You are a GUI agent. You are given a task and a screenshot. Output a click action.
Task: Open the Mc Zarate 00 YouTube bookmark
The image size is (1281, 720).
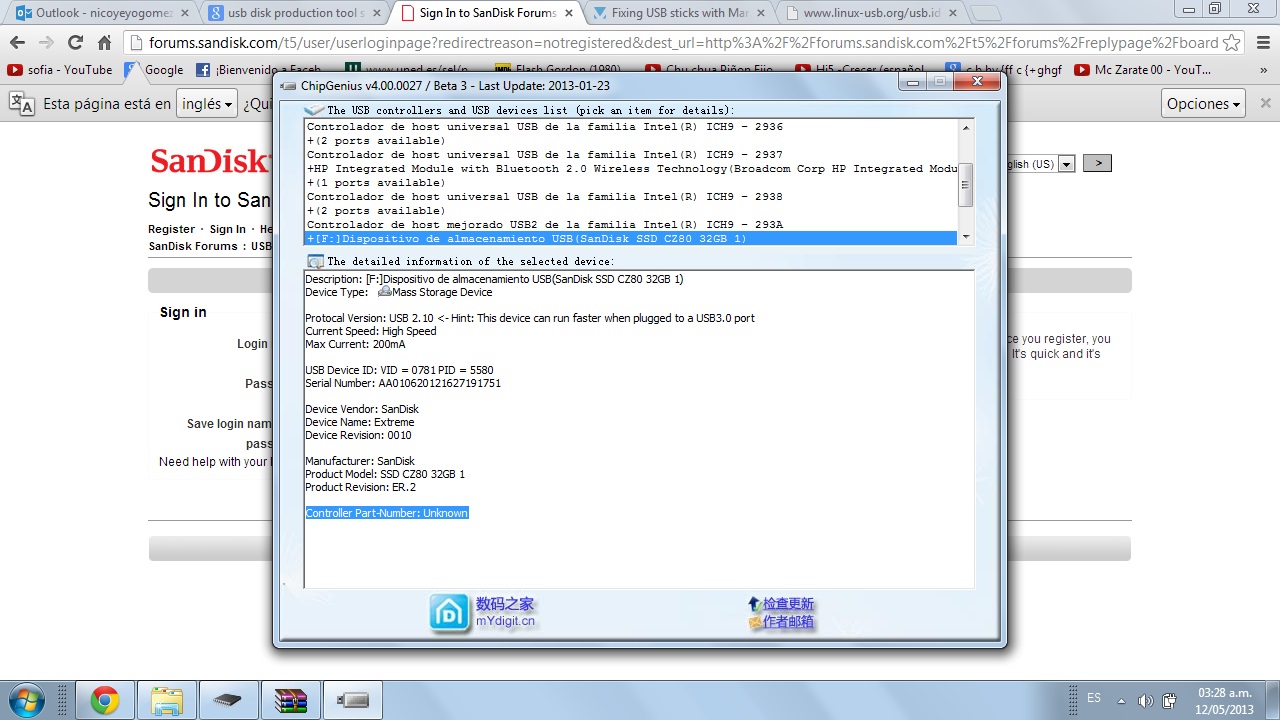pos(1142,70)
